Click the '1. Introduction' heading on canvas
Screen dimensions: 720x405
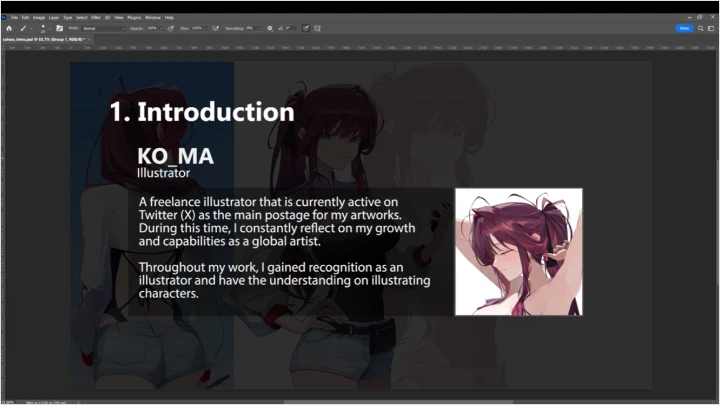(202, 112)
